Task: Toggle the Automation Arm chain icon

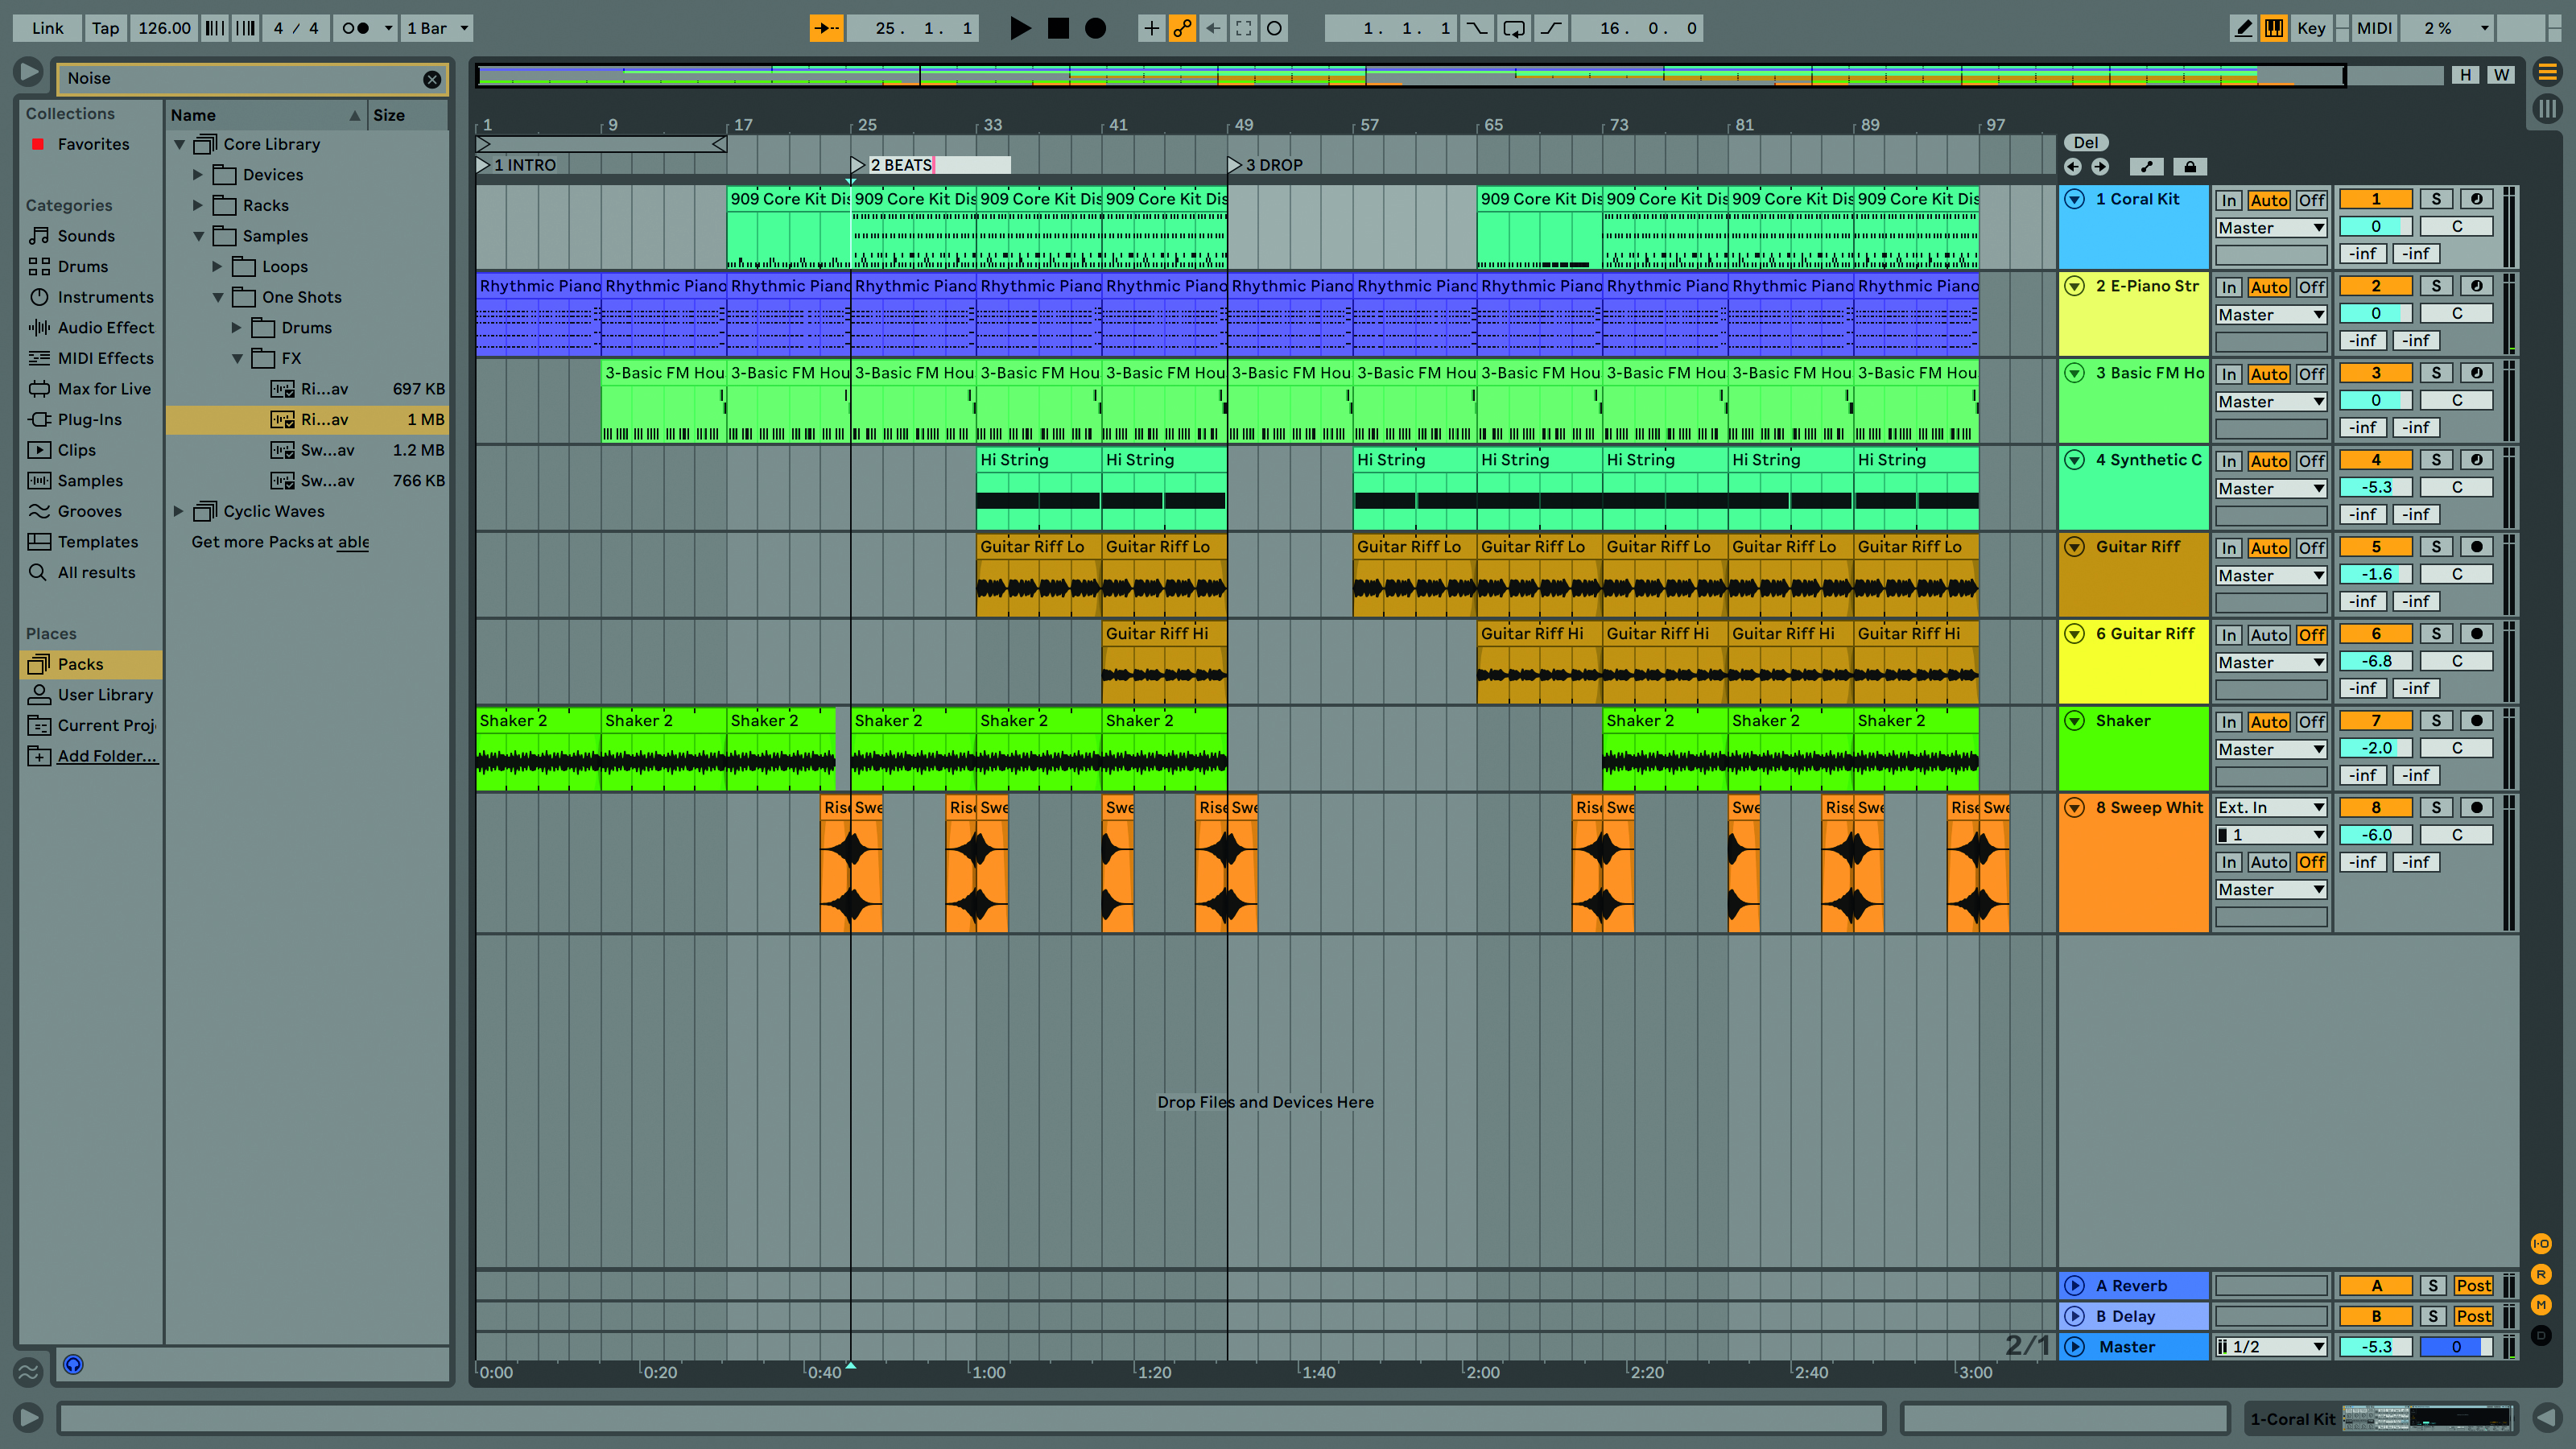Action: (1182, 28)
